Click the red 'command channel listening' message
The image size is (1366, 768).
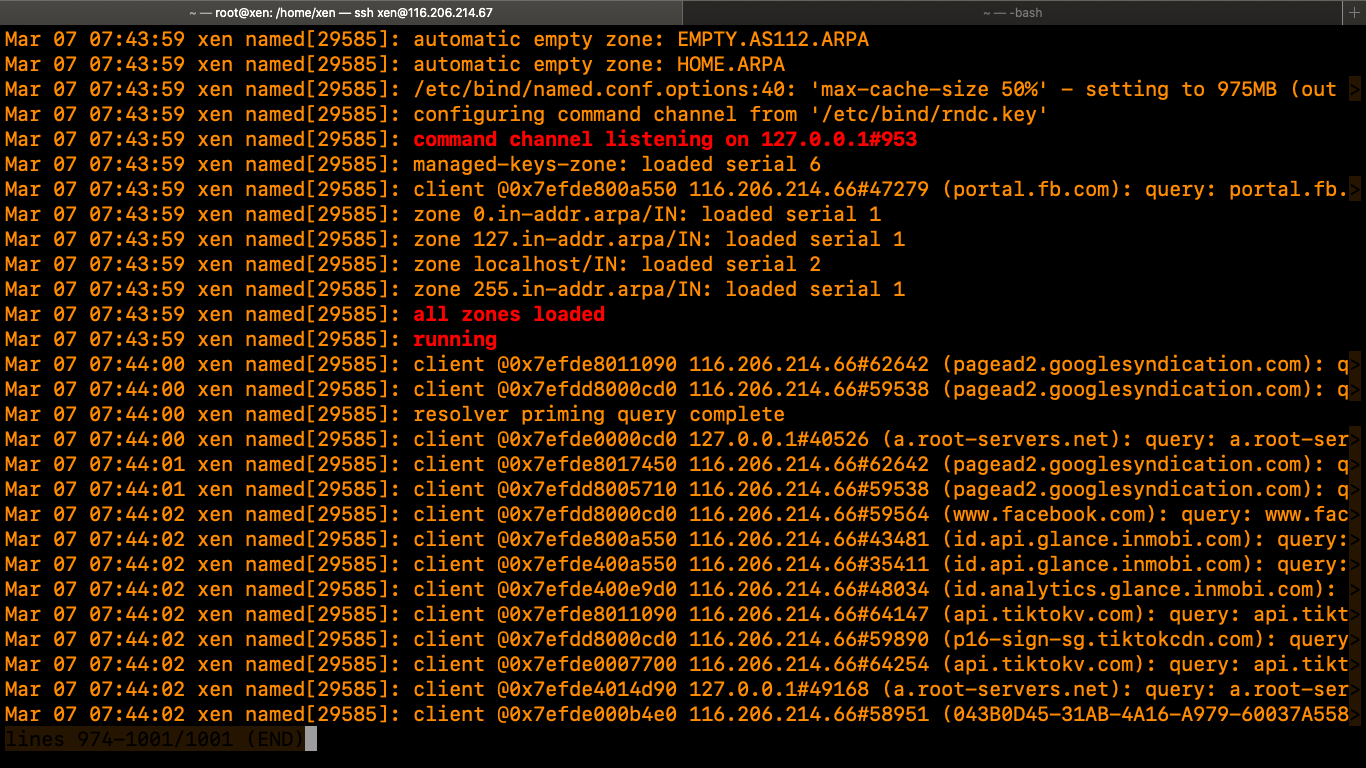[x=665, y=140]
